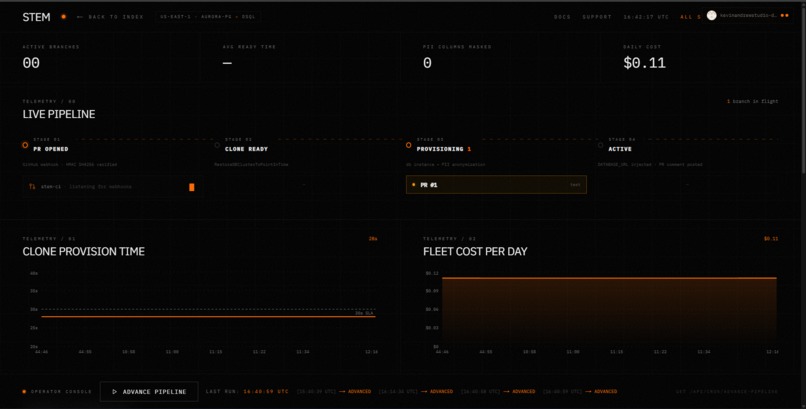Click the last ADVANCED log entry
The image size is (806, 409).
tap(606, 392)
